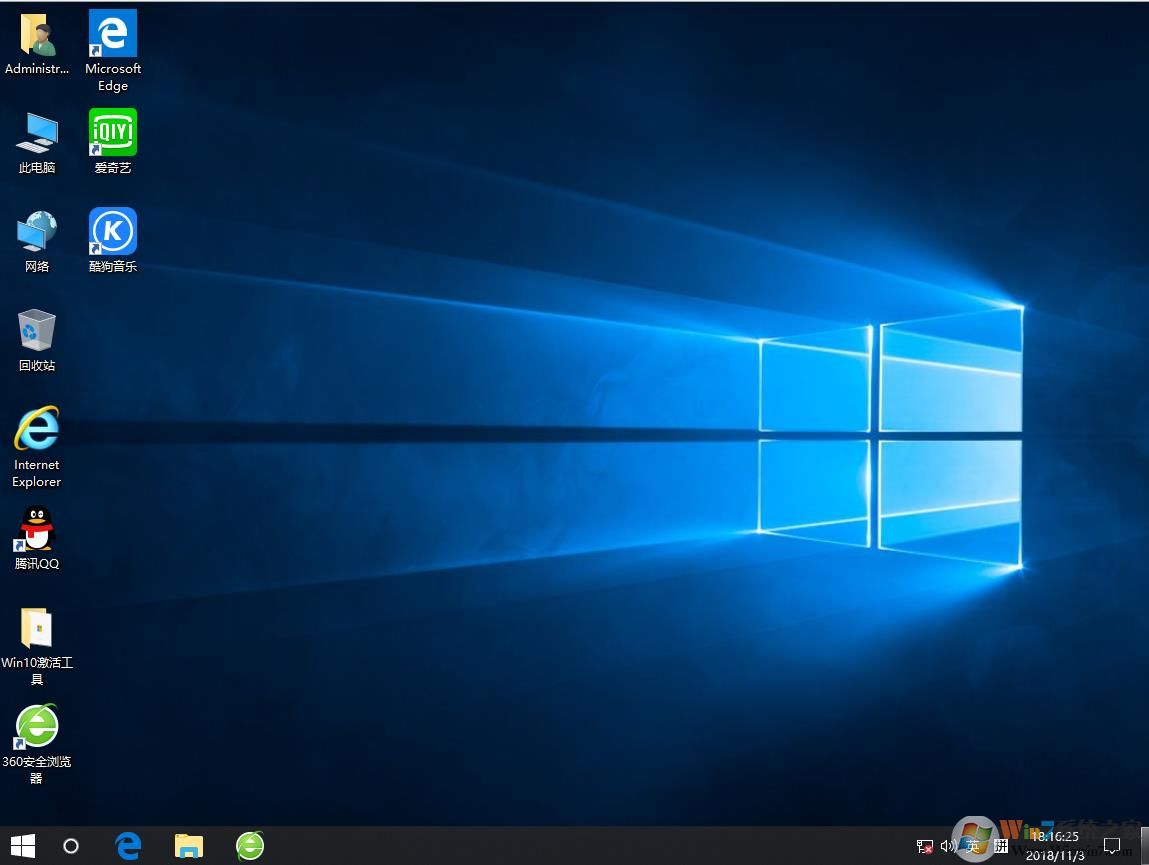Open the Windows Start menu
The height and width of the screenshot is (865, 1149).
click(22, 846)
